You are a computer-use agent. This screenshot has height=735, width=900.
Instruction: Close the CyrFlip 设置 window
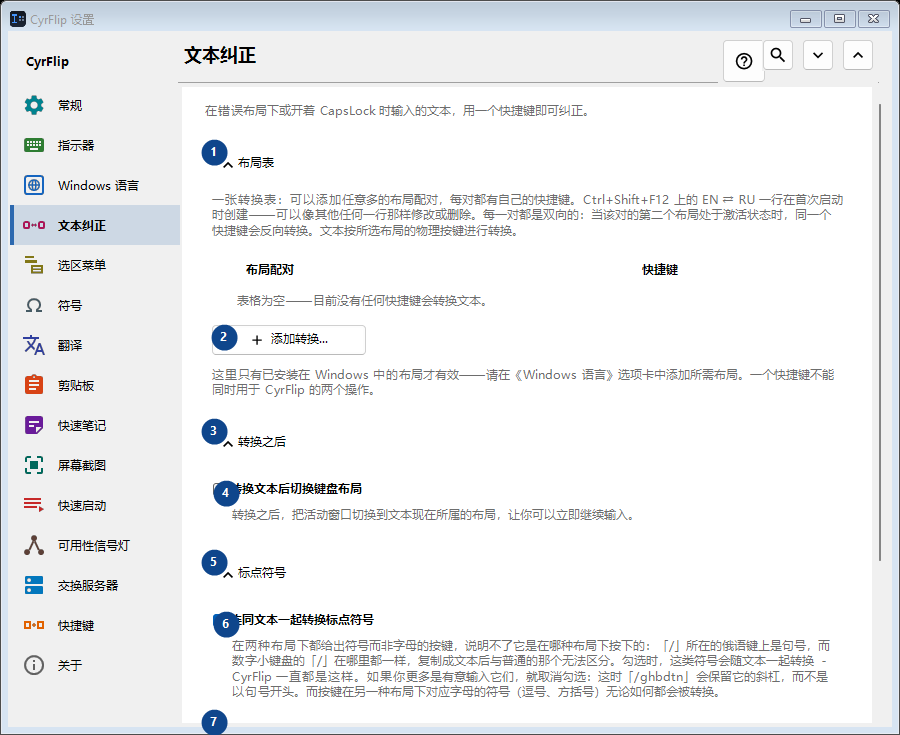pos(874,19)
